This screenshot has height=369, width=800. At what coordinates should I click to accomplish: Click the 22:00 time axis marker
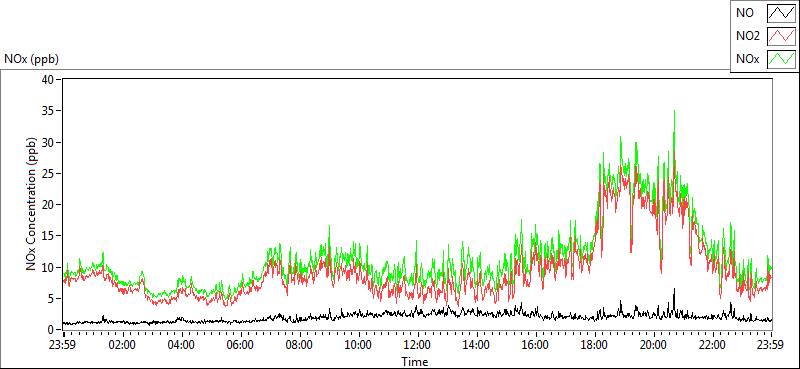[x=712, y=344]
